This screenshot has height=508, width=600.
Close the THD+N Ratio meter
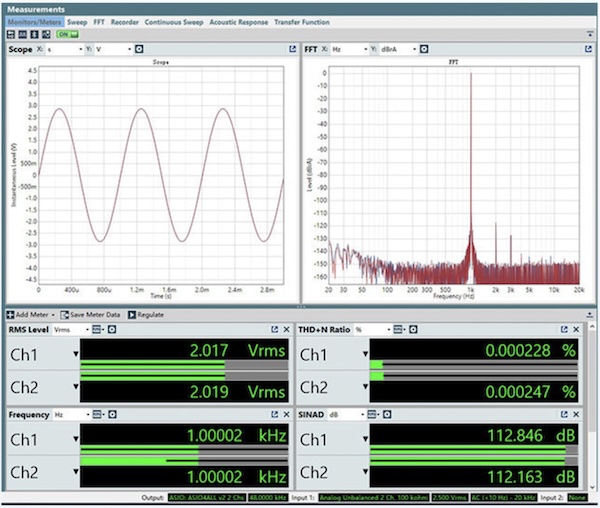(x=576, y=329)
